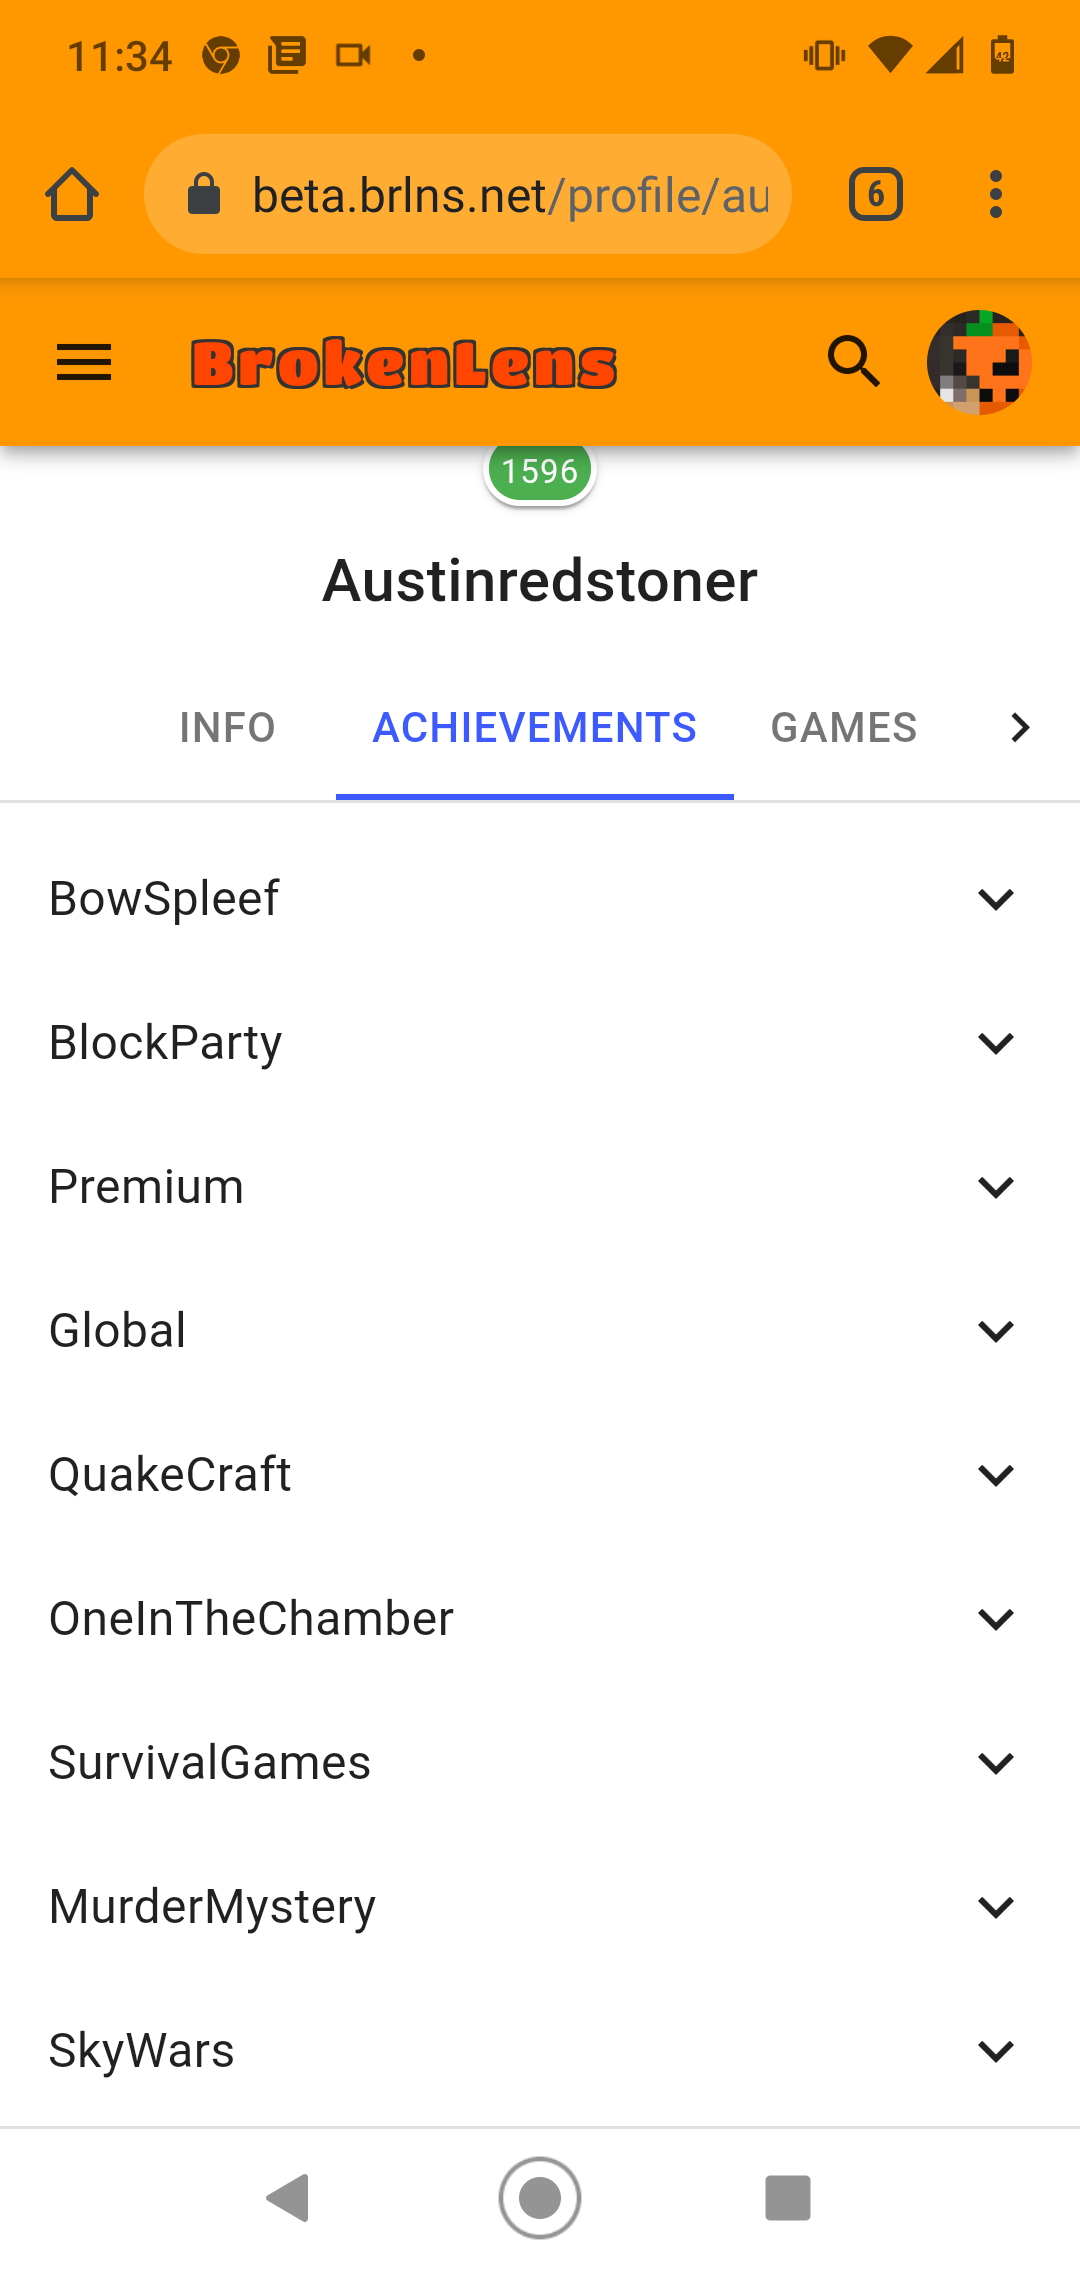Expand the SkyWars achievements section

pyautogui.click(x=540, y=2051)
